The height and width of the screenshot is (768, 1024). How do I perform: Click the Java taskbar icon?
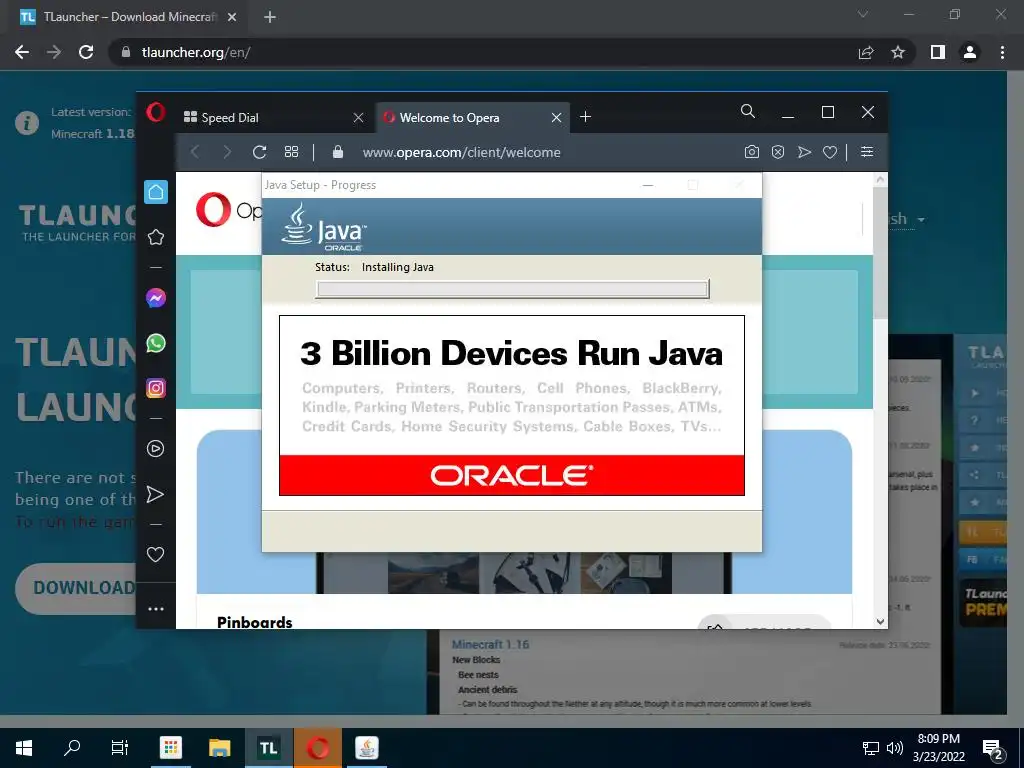point(366,748)
